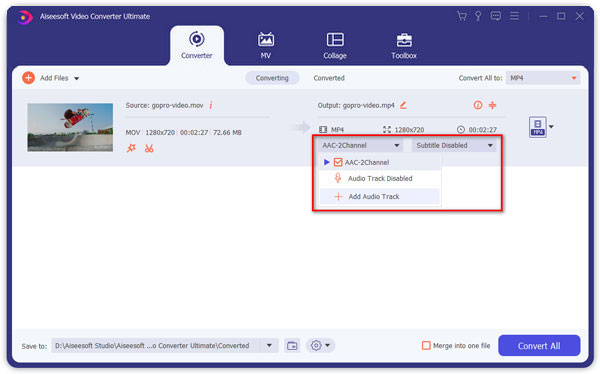Expand the Save to path dropdown
Image resolution: width=600 pixels, height=374 pixels.
[269, 346]
